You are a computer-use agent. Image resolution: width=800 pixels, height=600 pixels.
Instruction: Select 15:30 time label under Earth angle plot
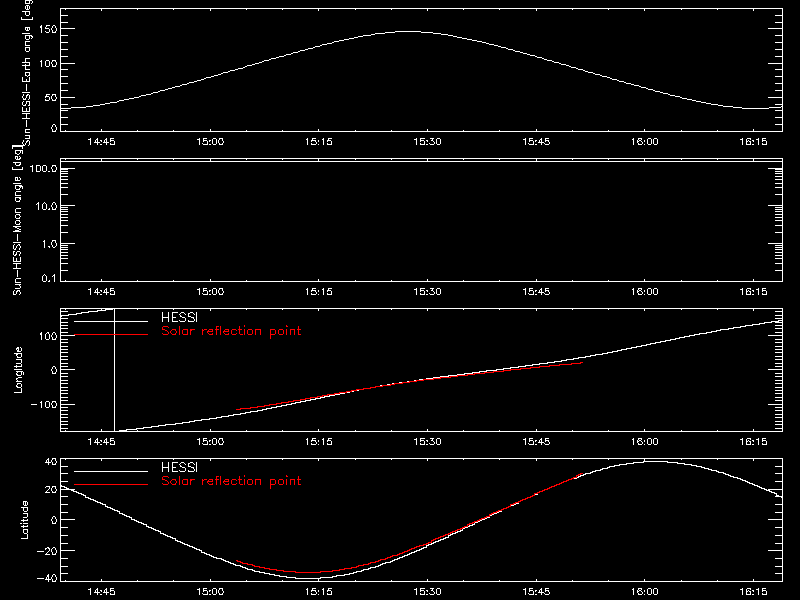pyautogui.click(x=427, y=142)
